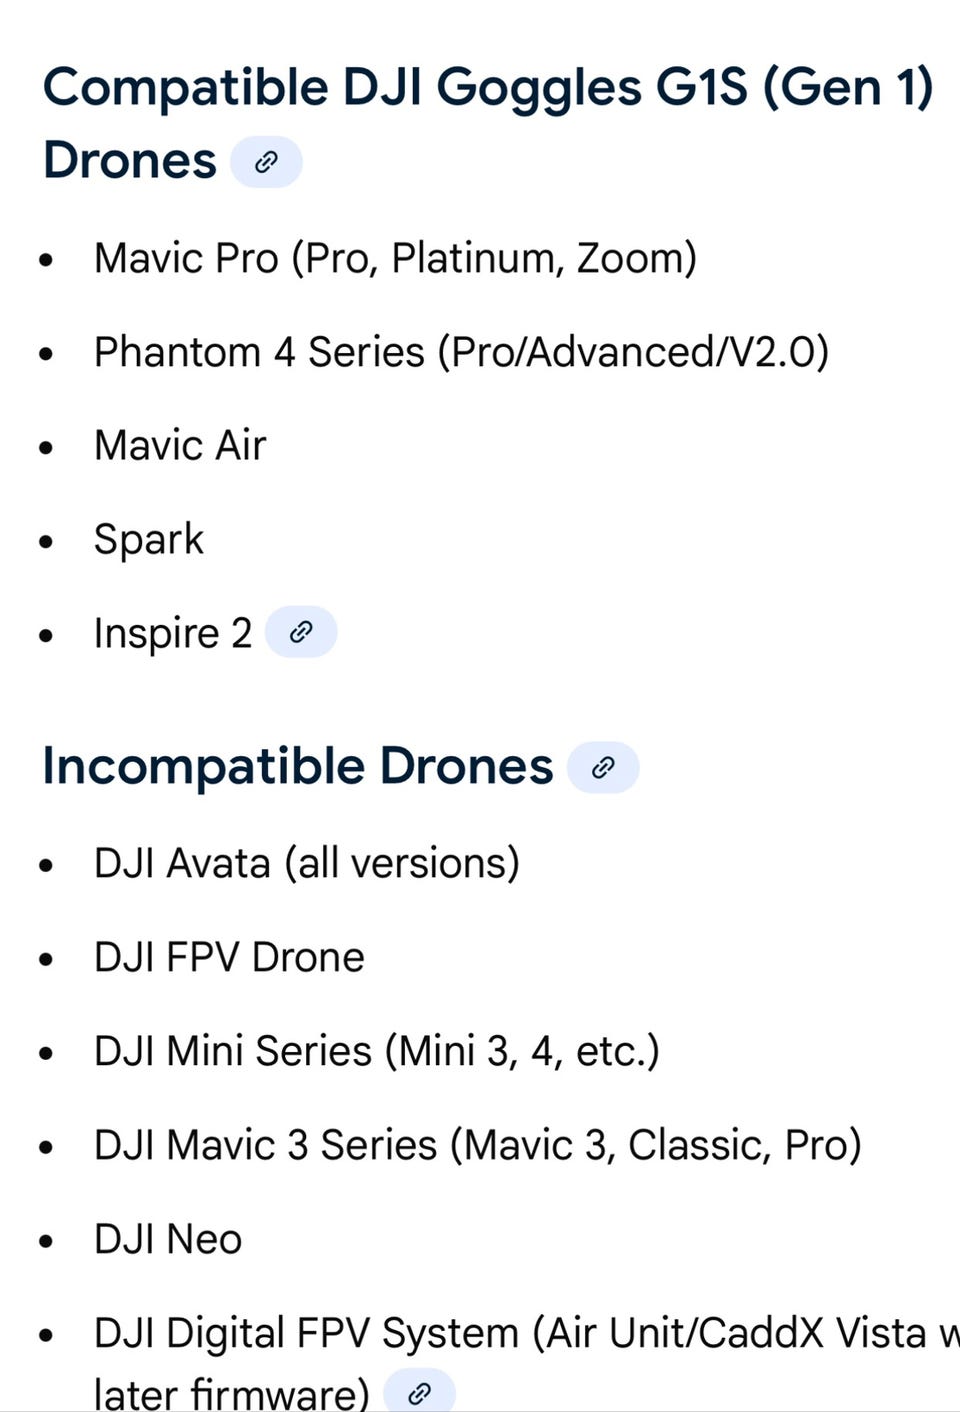Click the 'Inspire 2' text
The image size is (960, 1412).
[x=172, y=633]
